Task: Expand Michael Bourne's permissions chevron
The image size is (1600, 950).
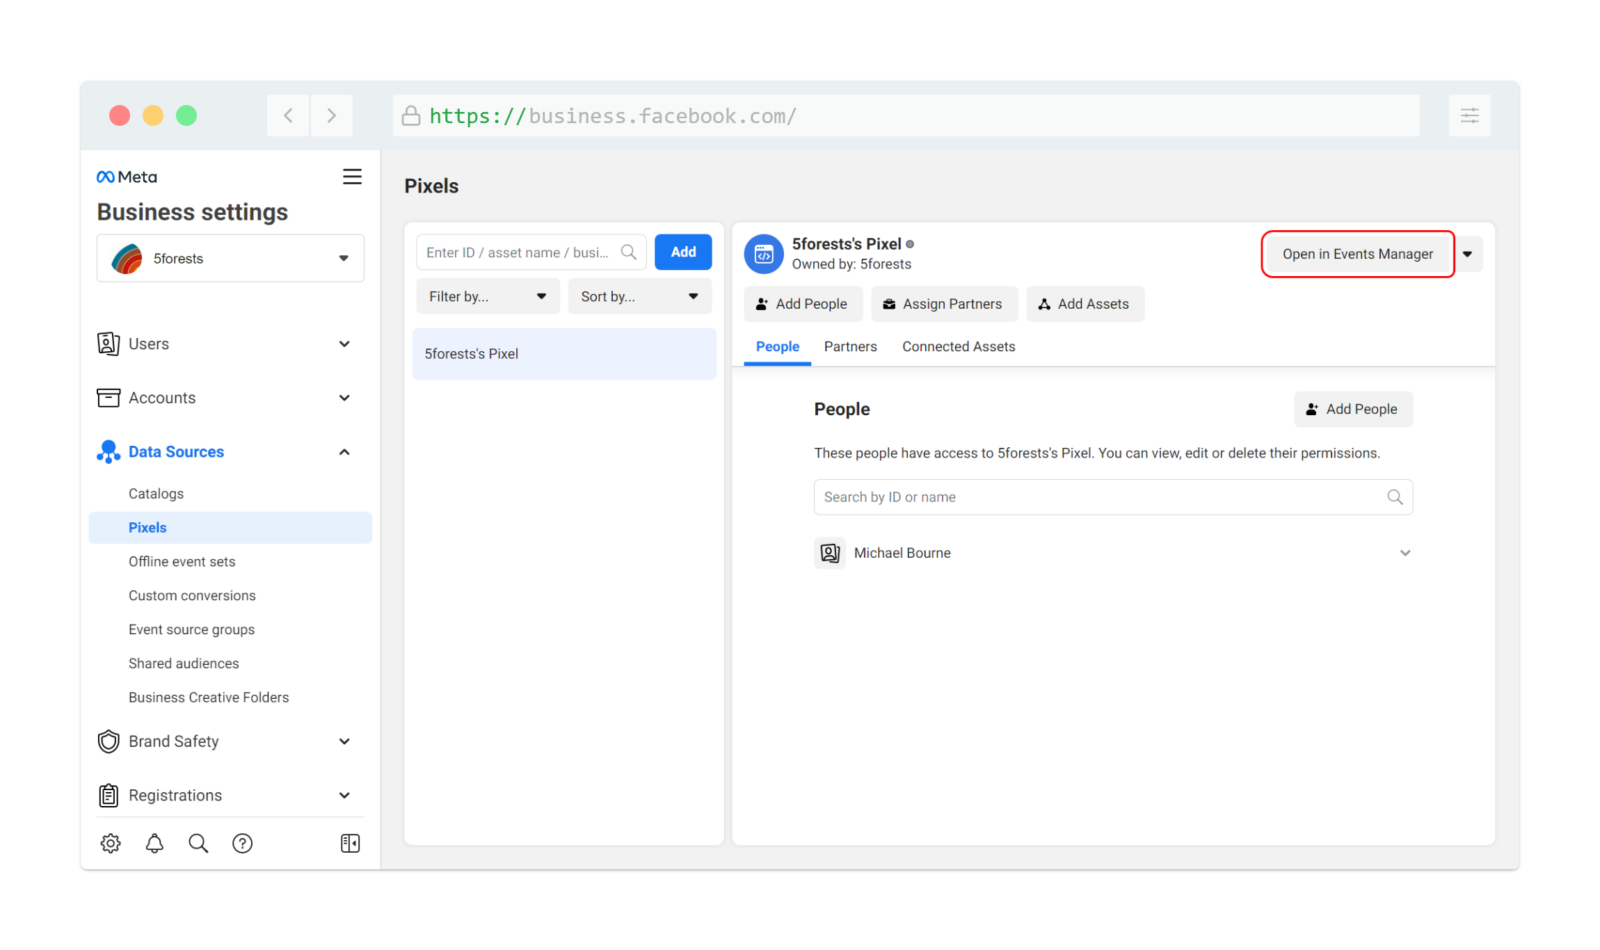Action: [x=1405, y=553]
